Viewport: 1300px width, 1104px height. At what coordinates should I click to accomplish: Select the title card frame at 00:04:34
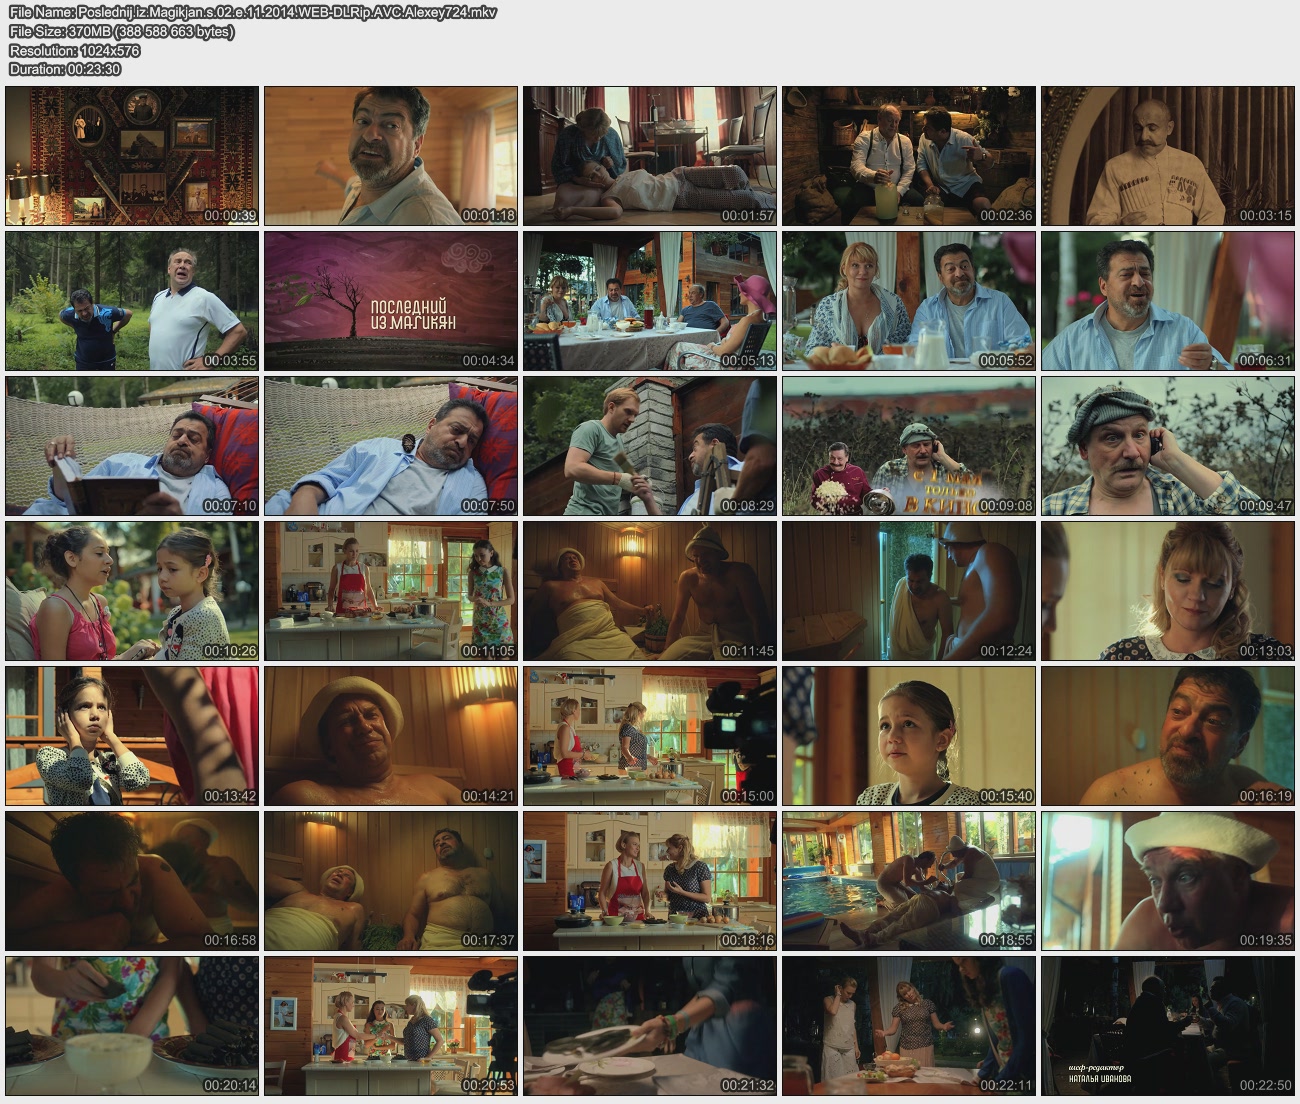(x=391, y=301)
